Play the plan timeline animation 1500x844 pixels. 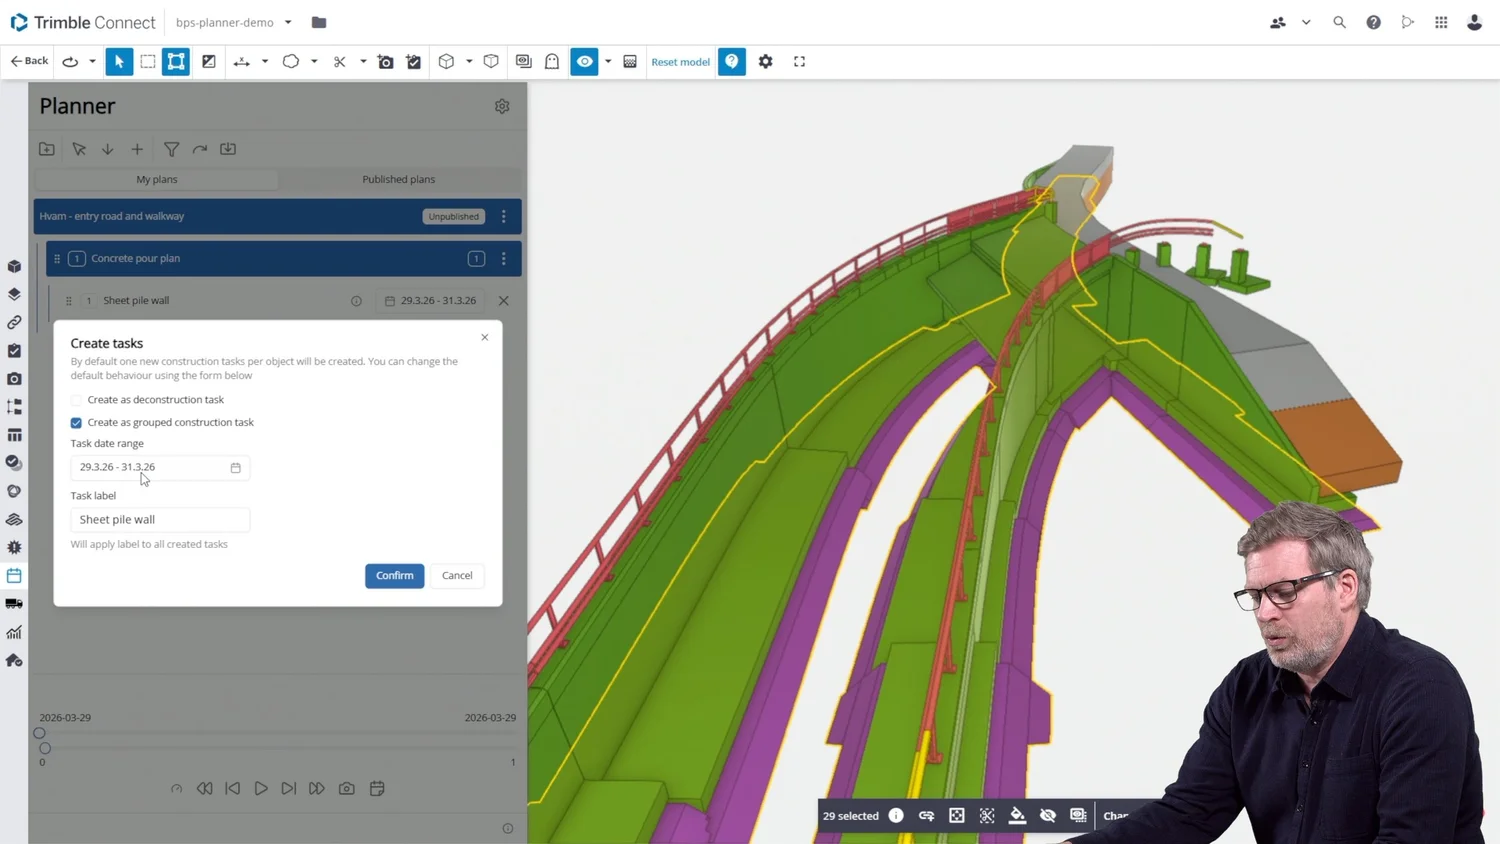click(261, 789)
